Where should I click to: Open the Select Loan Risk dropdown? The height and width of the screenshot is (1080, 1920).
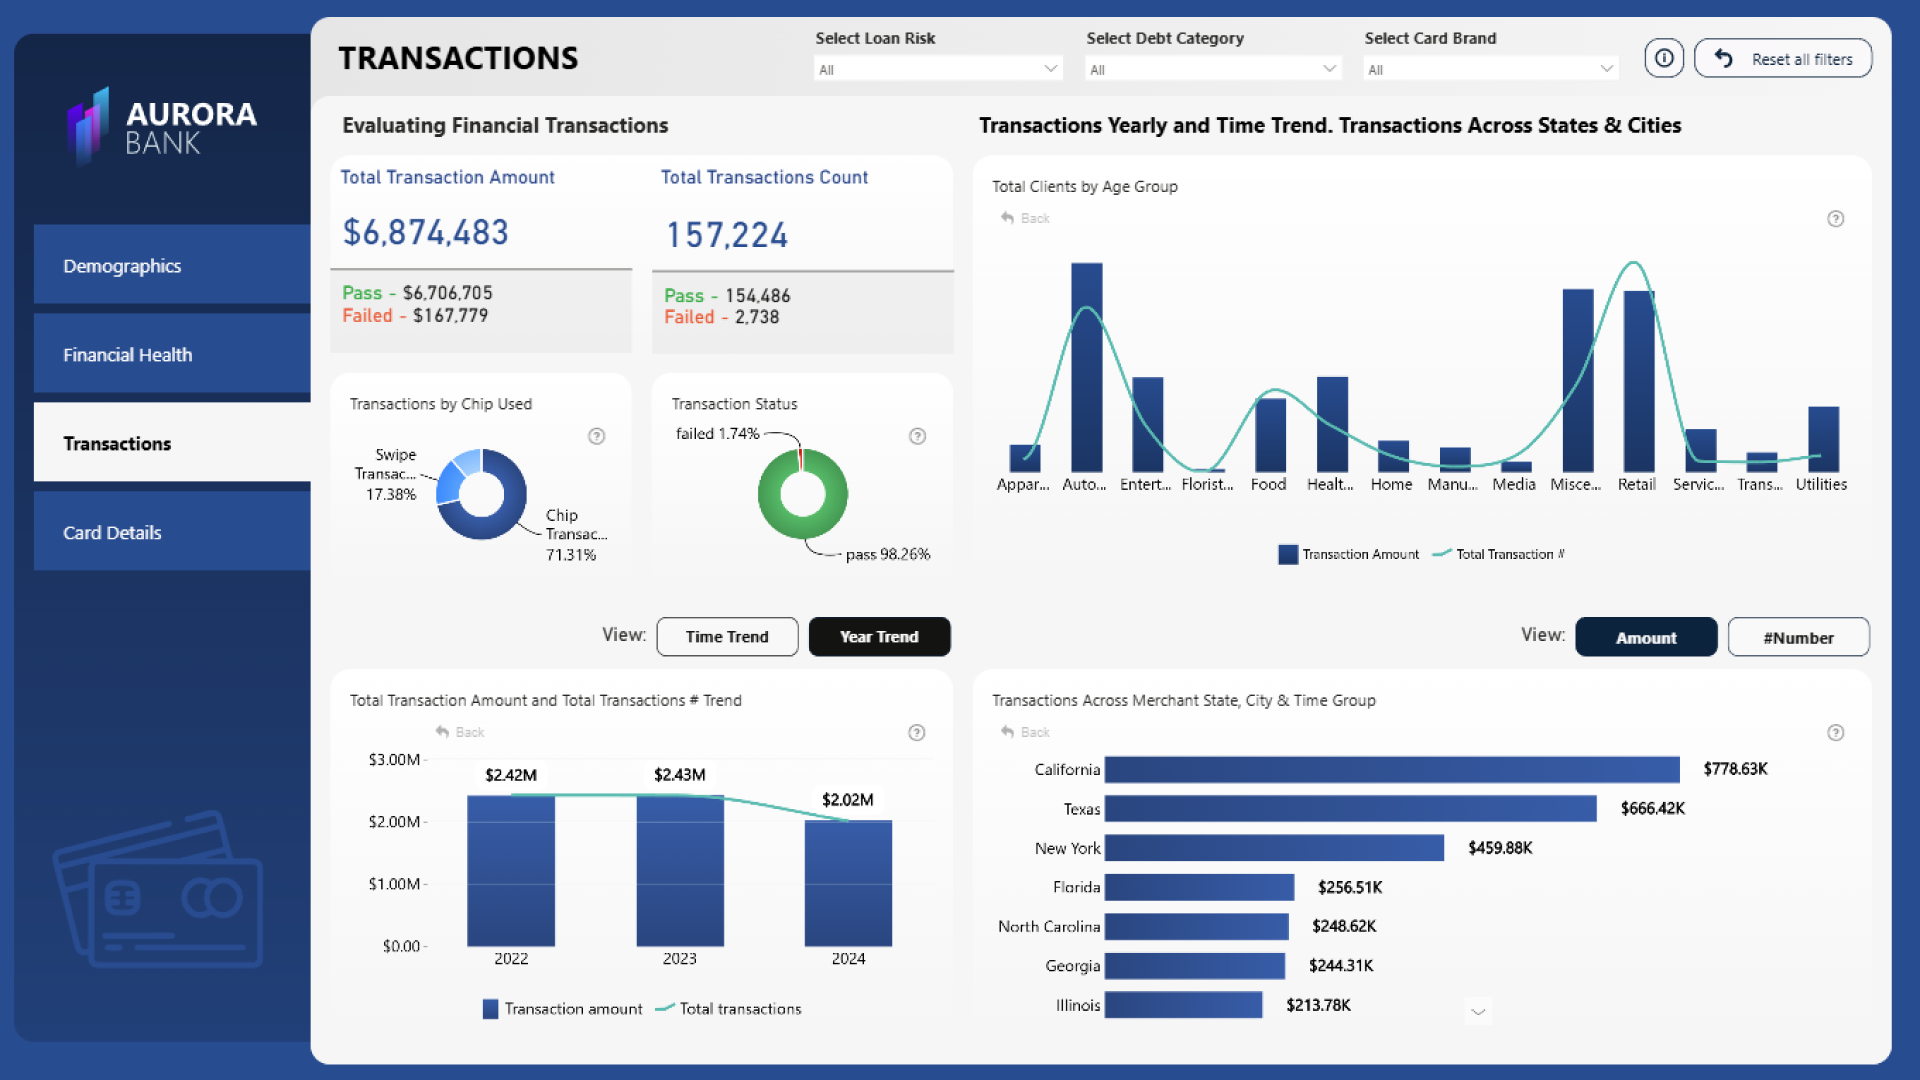coord(937,69)
